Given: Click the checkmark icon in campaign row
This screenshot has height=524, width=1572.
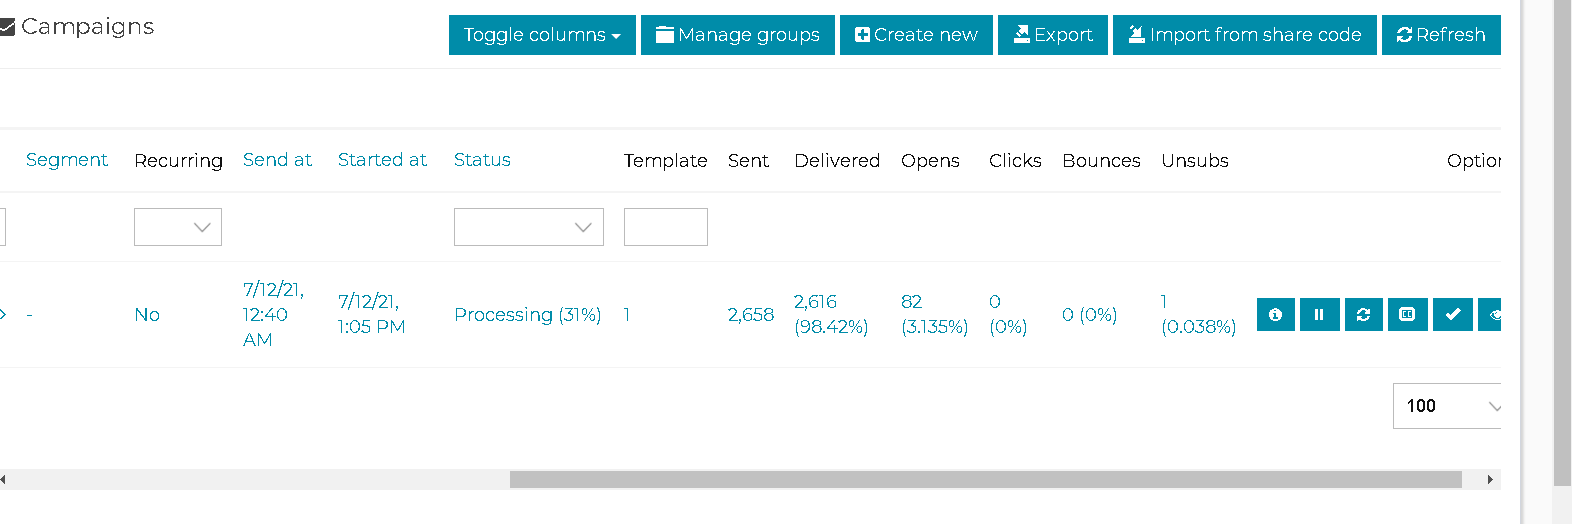Looking at the screenshot, I should pyautogui.click(x=1452, y=314).
